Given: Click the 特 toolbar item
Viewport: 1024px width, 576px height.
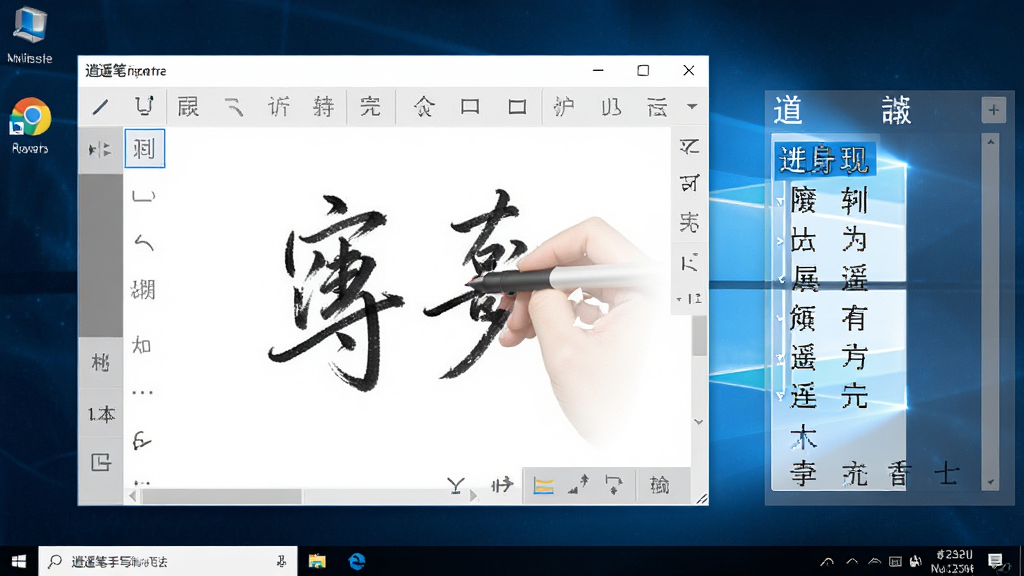Looking at the screenshot, I should pos(323,106).
